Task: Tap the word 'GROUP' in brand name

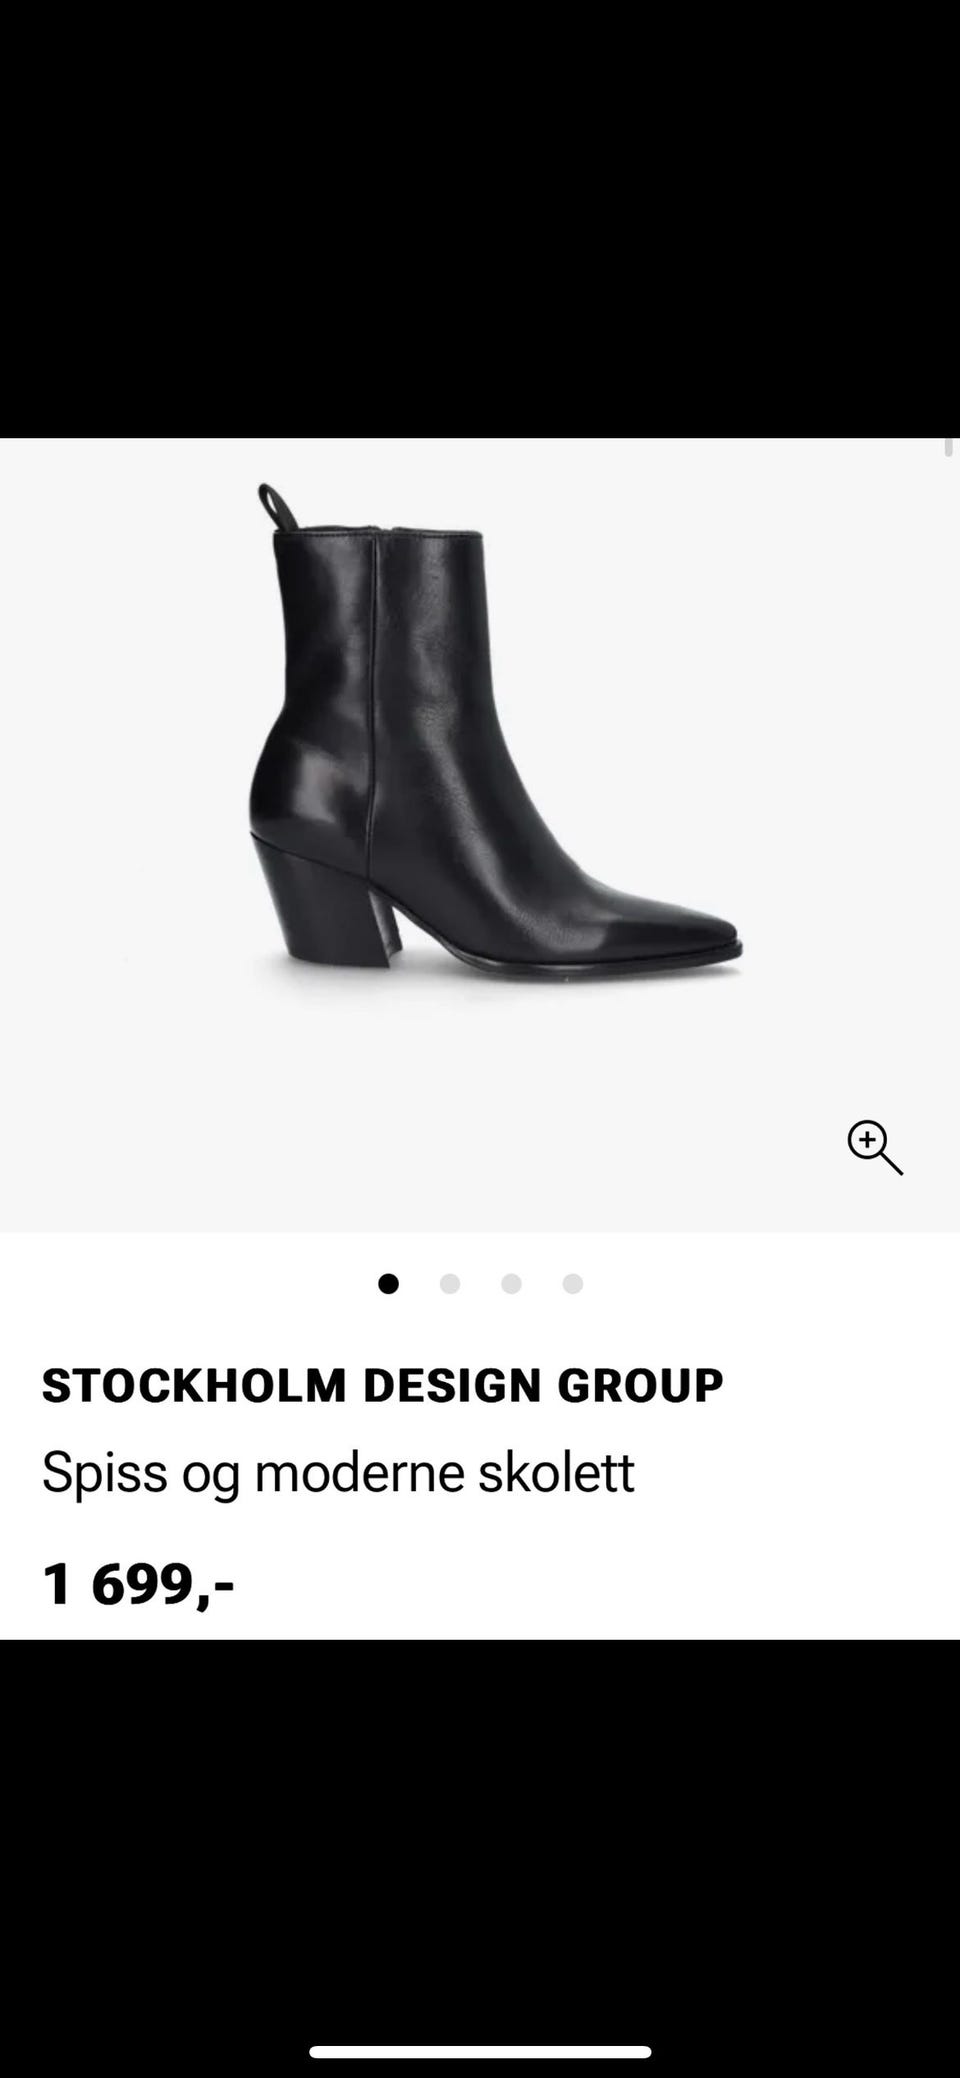Action: [x=640, y=1385]
